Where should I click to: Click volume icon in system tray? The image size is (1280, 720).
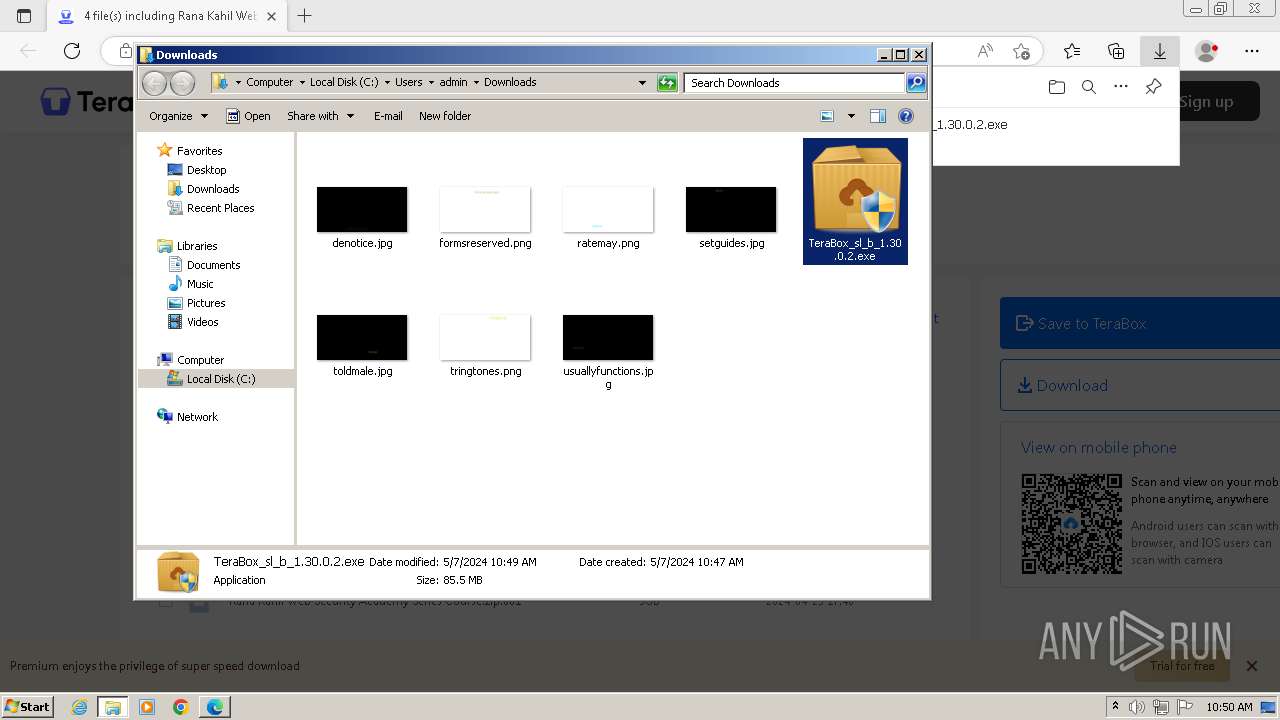point(1137,707)
